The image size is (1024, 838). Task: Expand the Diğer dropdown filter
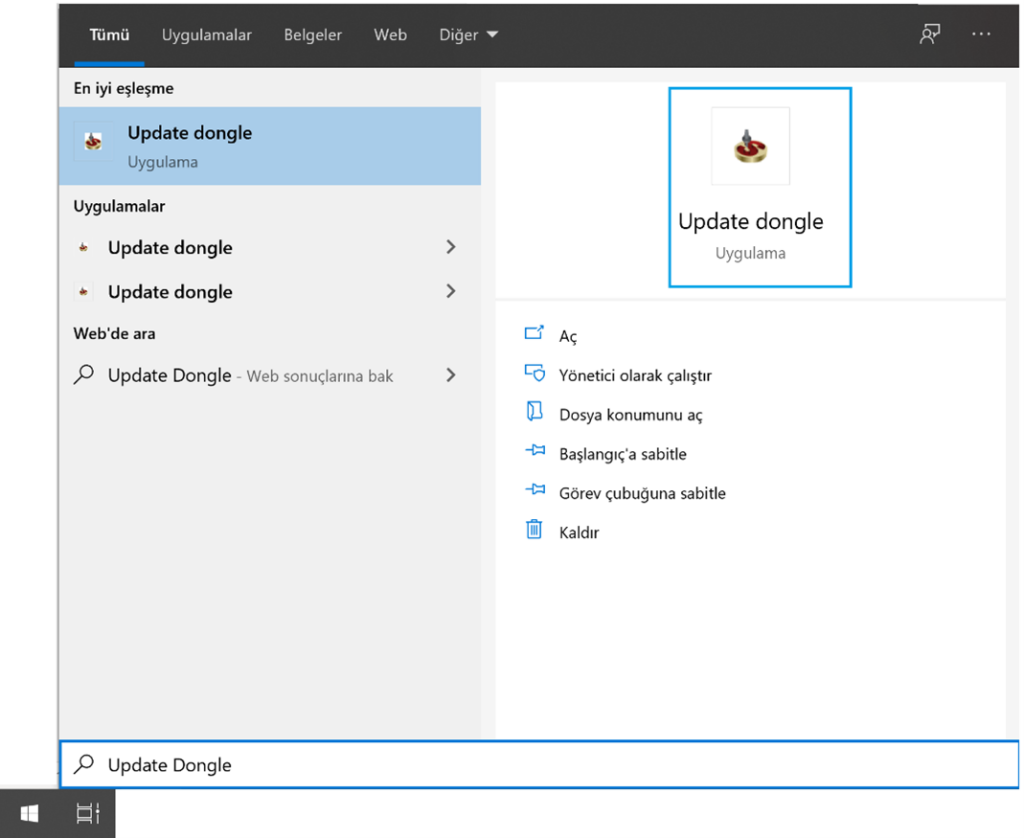[x=468, y=35]
